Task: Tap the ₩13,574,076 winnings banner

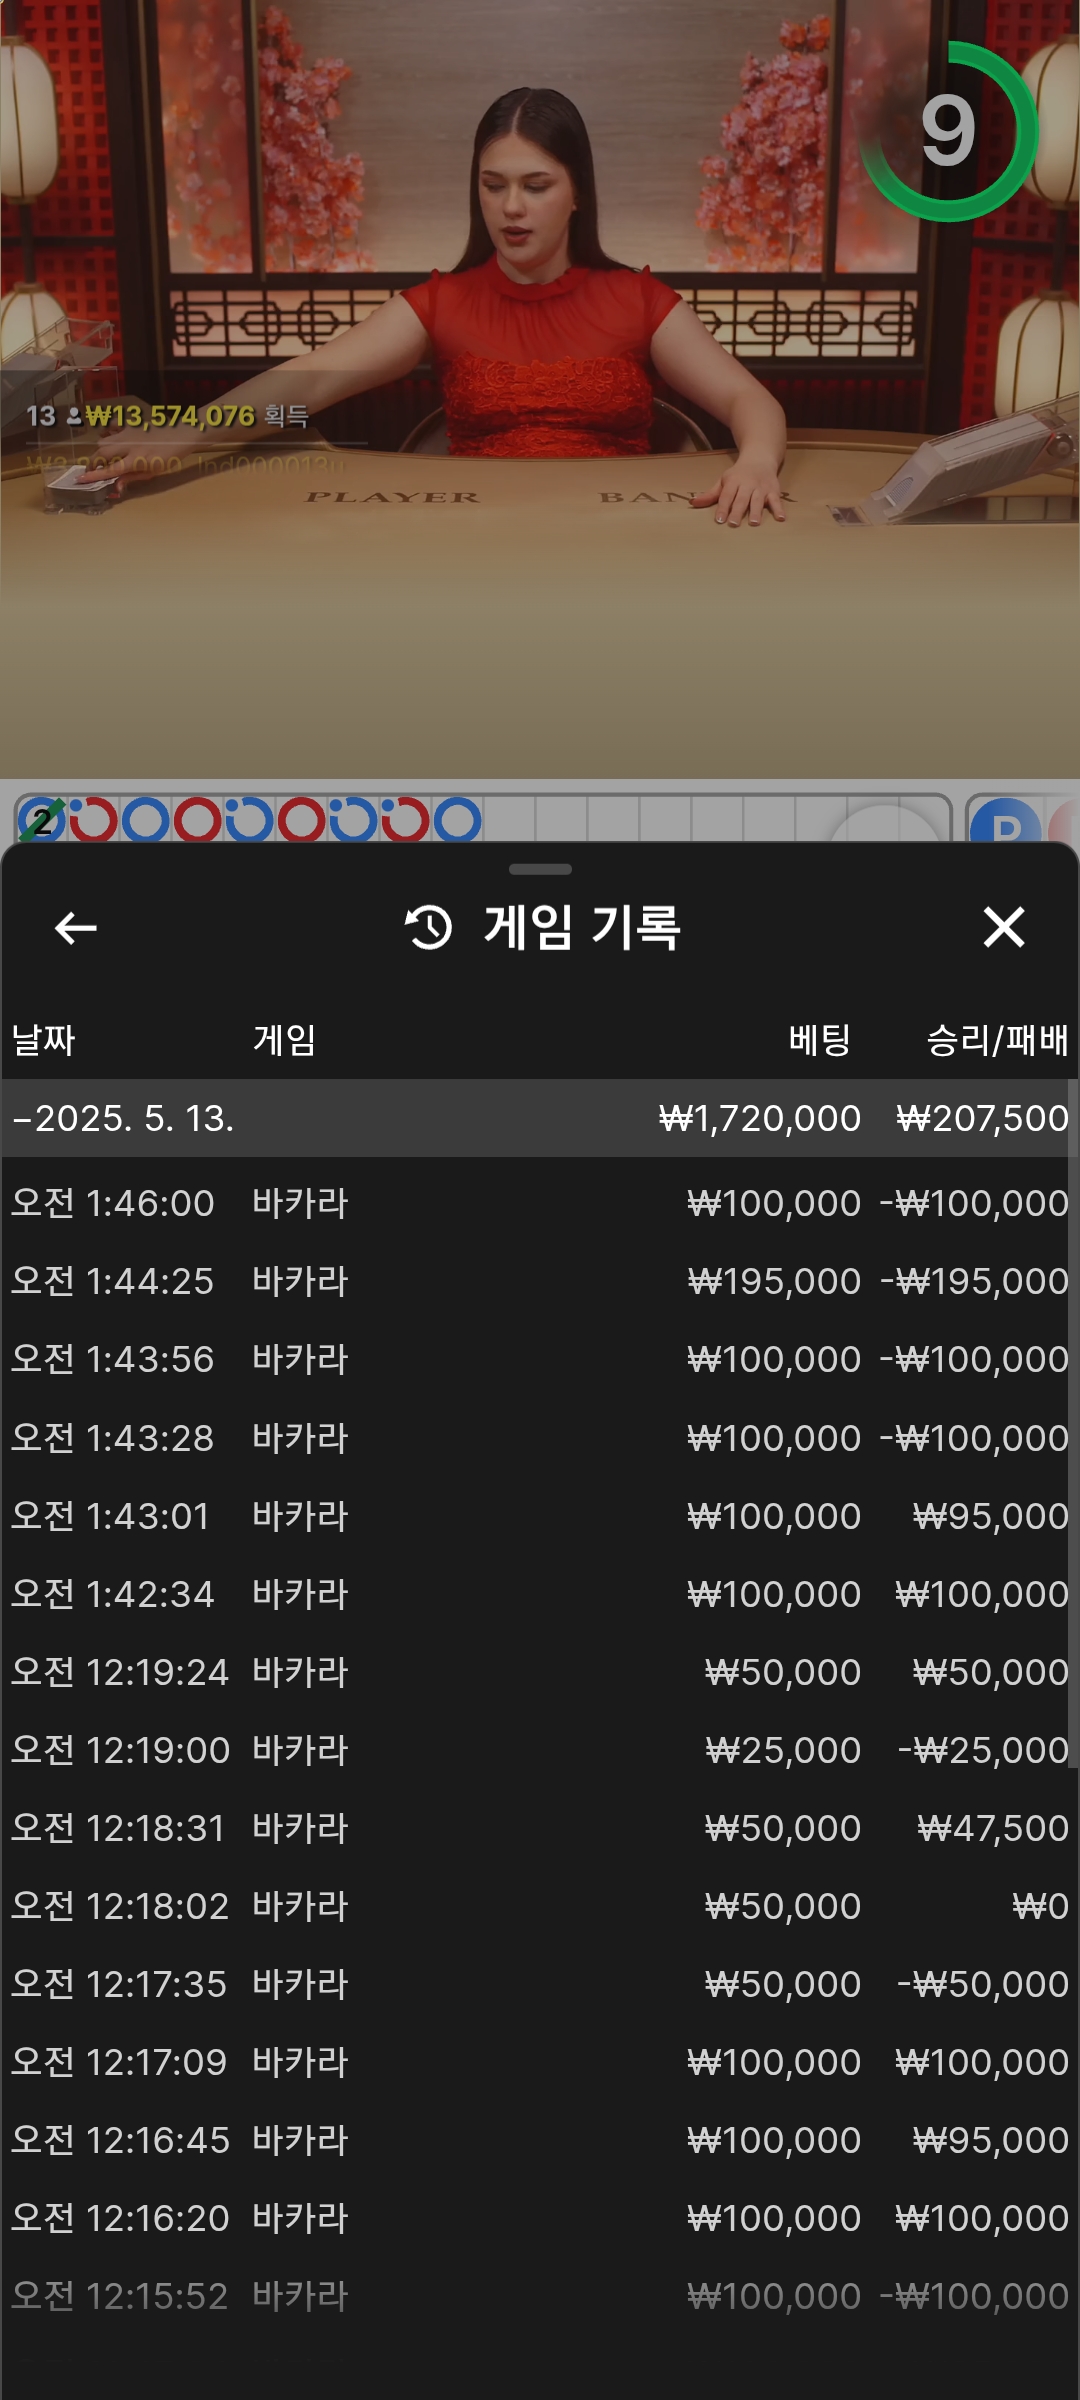Action: [170, 416]
